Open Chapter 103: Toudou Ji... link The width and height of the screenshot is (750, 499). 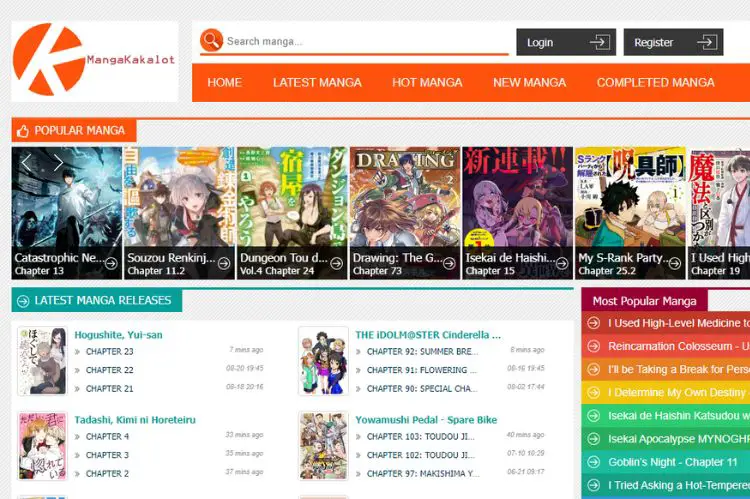coord(421,436)
